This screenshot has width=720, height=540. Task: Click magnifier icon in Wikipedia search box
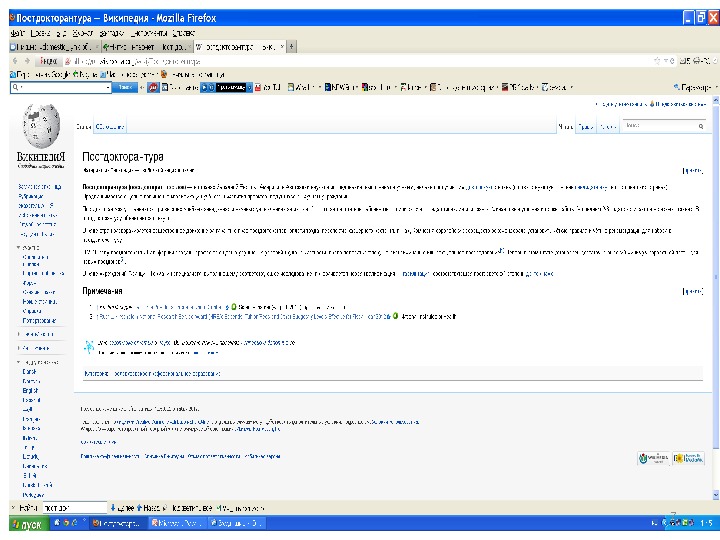tap(701, 126)
